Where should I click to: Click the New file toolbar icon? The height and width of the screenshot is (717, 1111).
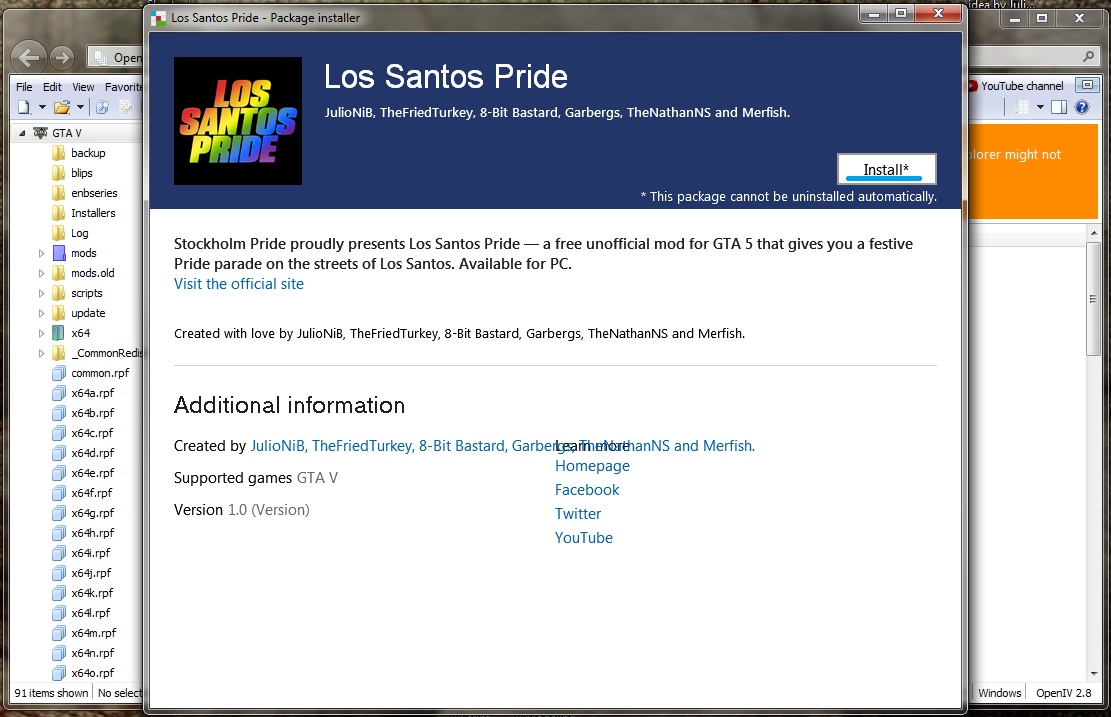pos(25,107)
